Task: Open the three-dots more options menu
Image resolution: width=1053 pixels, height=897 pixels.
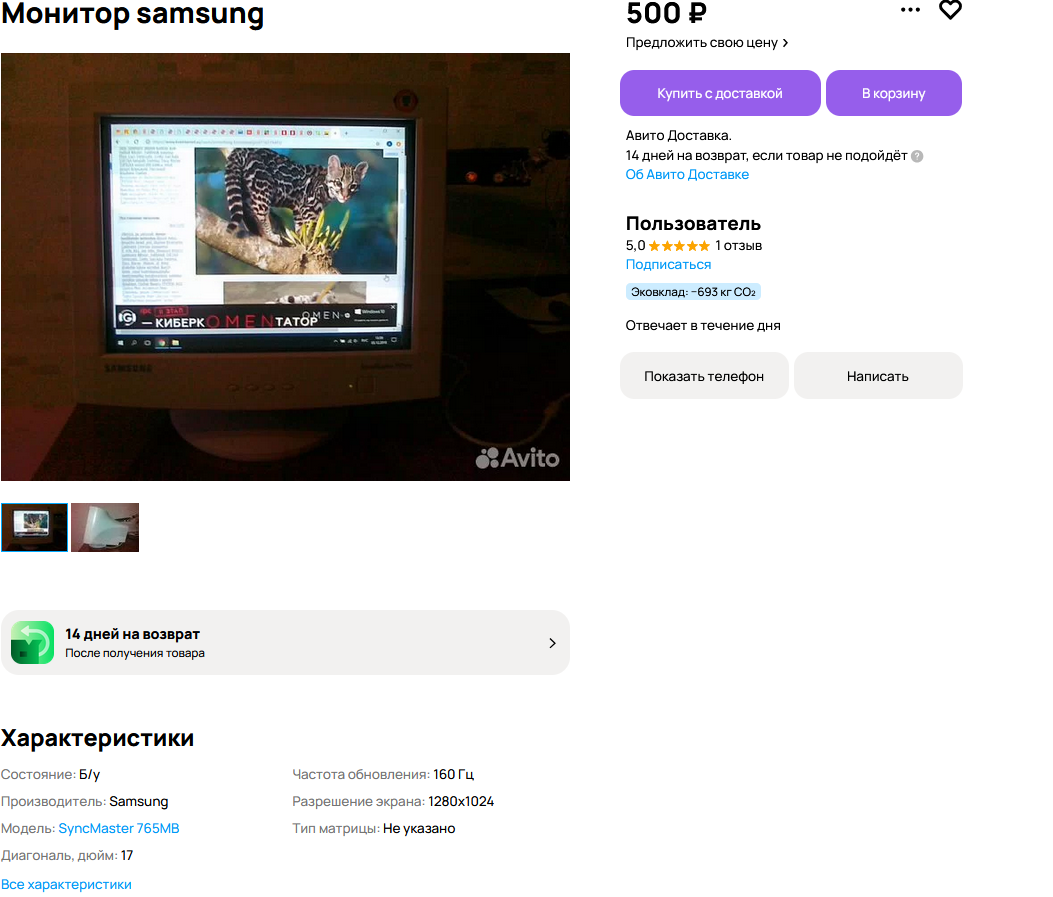Action: (910, 10)
